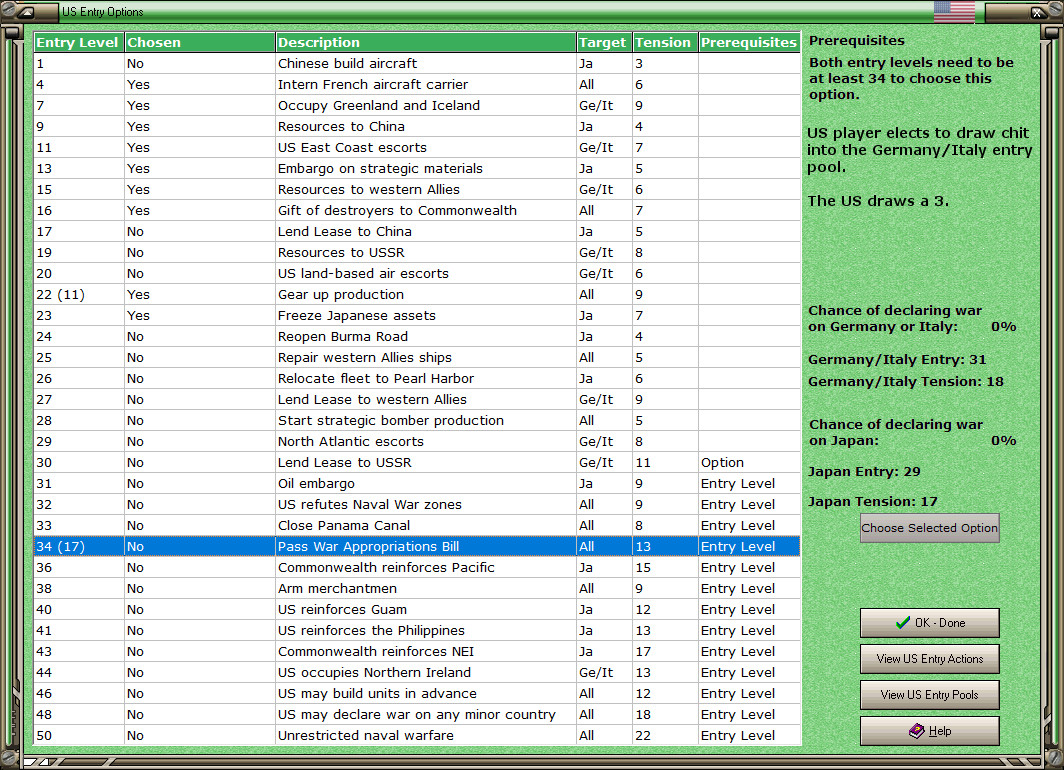Click tension value 18 in entry 48 row

coord(666,715)
